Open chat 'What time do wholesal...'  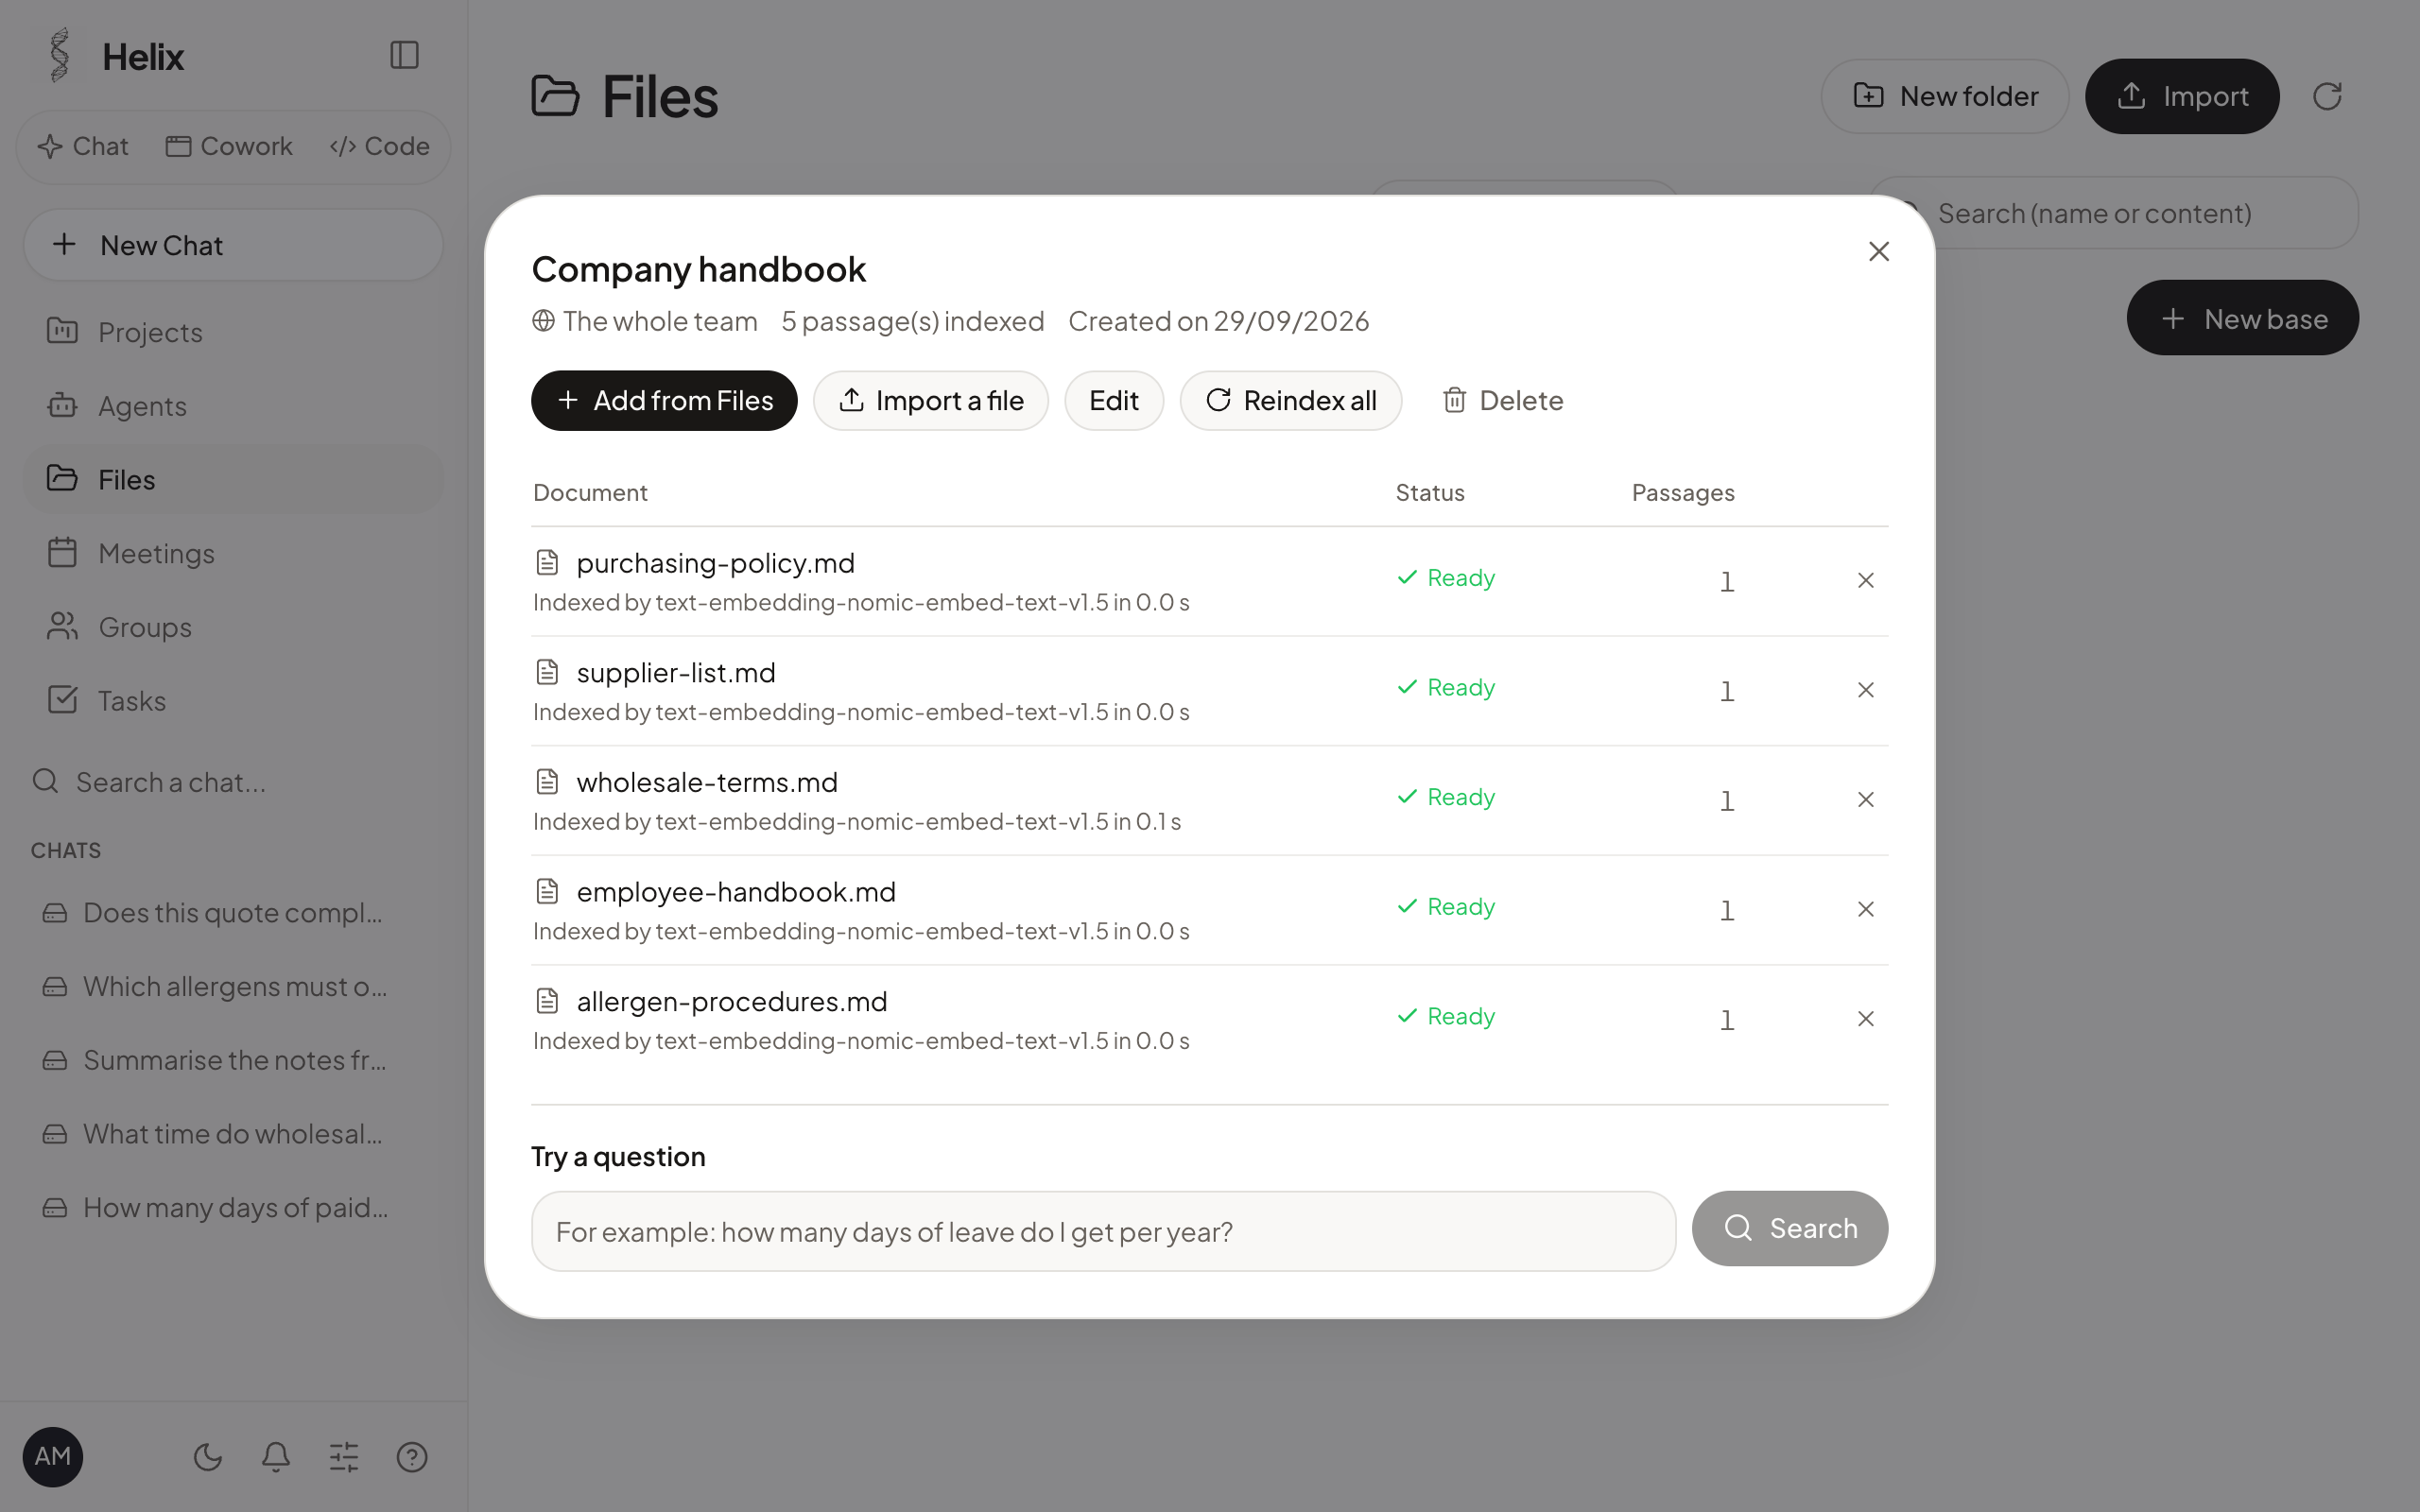[233, 1134]
